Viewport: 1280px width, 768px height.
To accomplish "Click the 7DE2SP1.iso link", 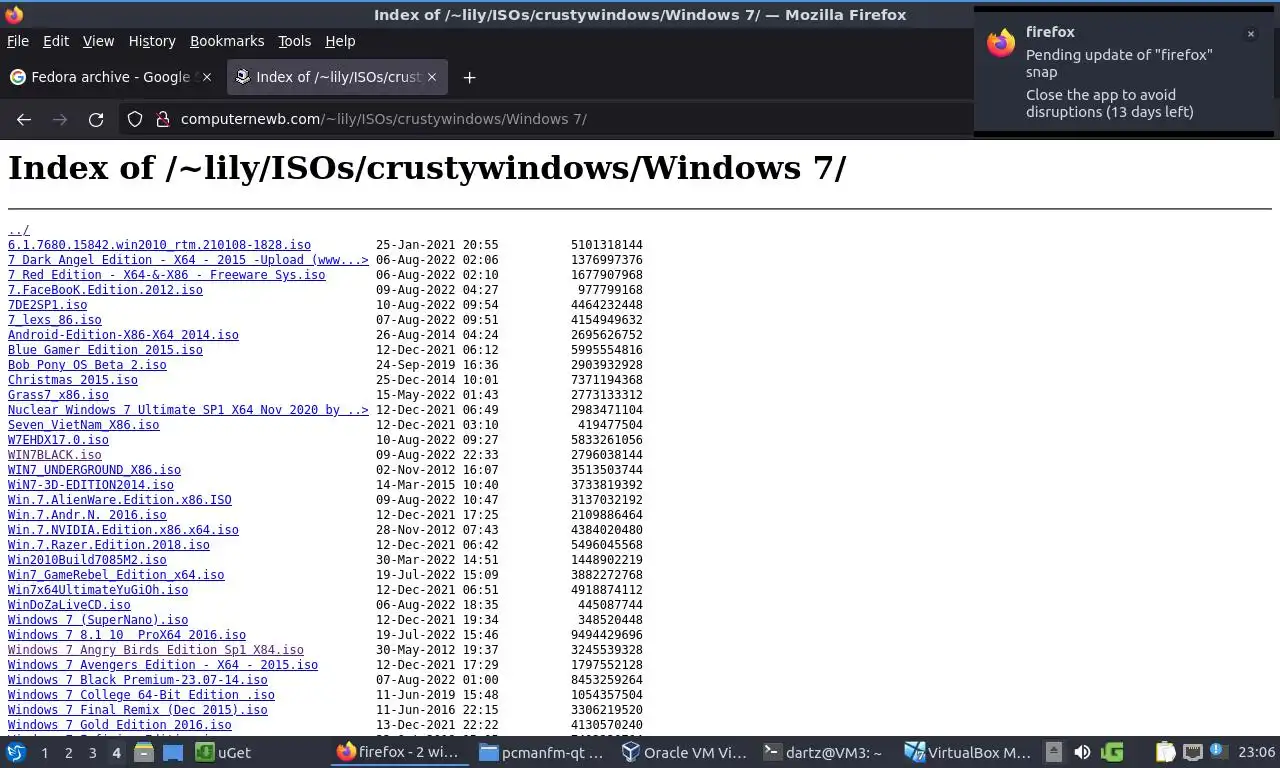I will pyautogui.click(x=47, y=305).
